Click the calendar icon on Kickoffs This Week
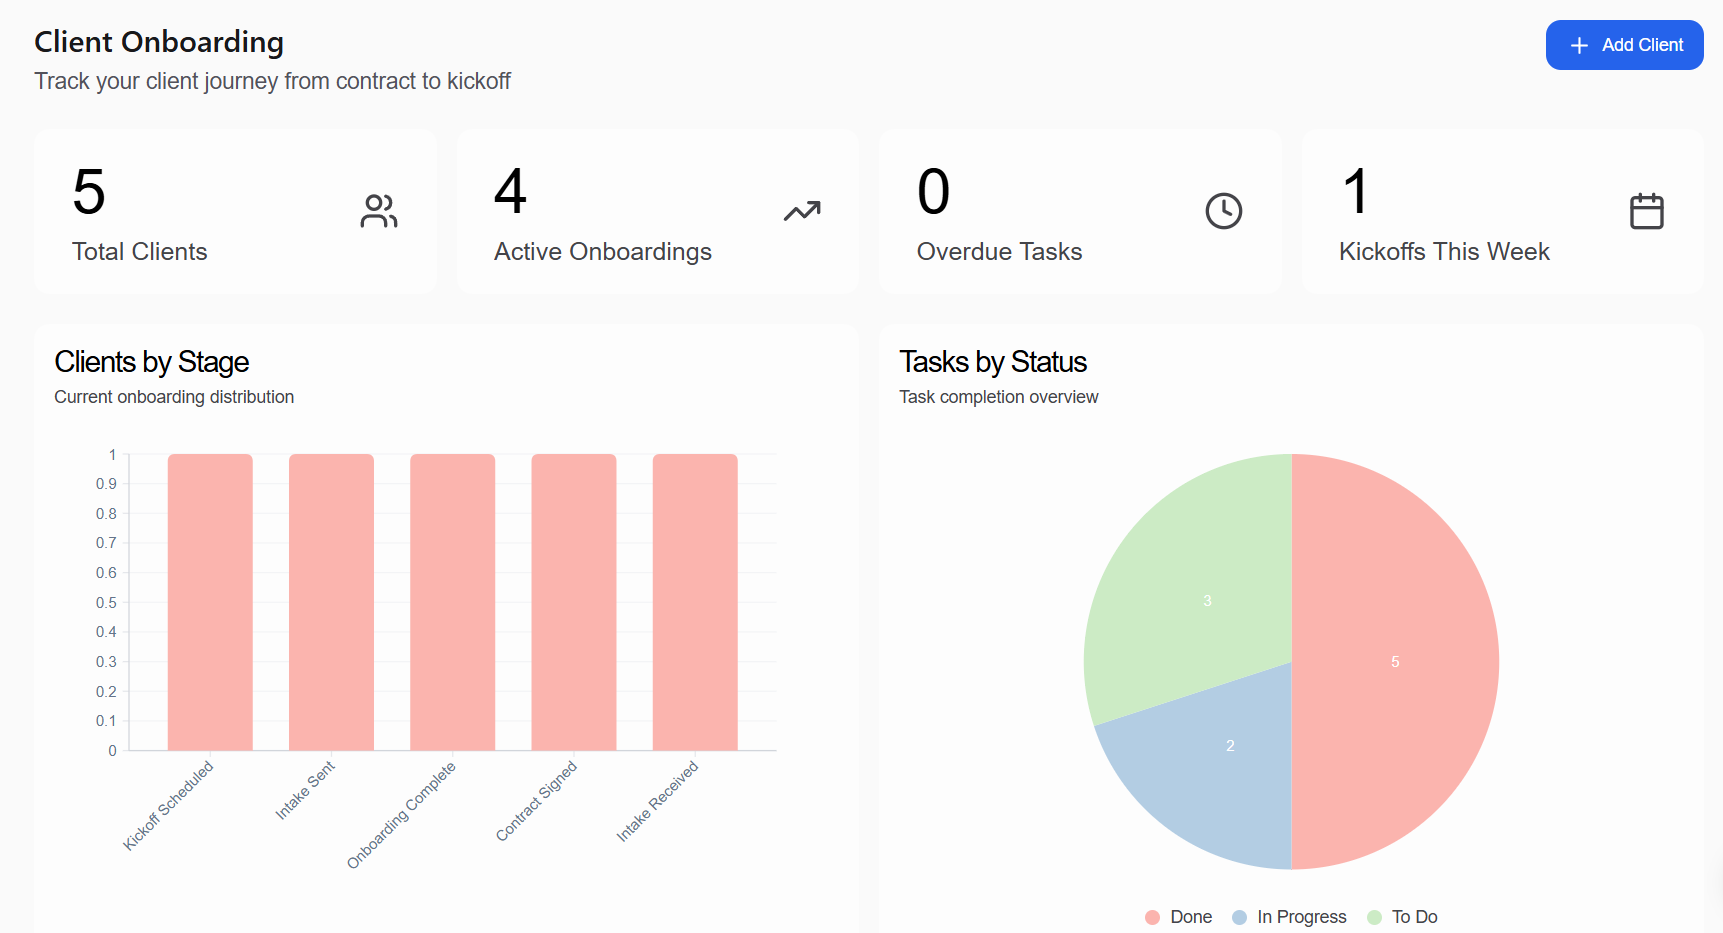 1646,211
